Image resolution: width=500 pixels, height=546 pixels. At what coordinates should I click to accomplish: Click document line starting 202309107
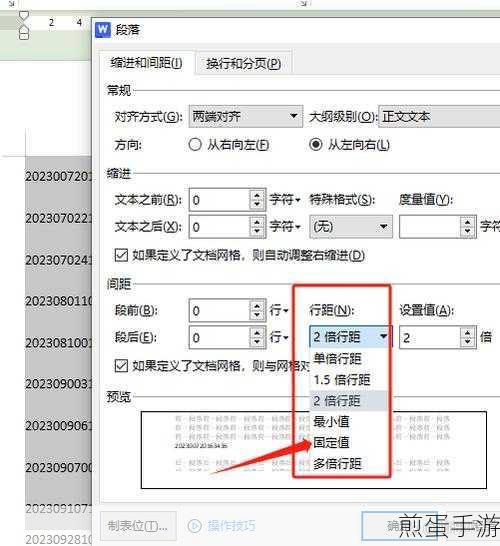click(58, 508)
